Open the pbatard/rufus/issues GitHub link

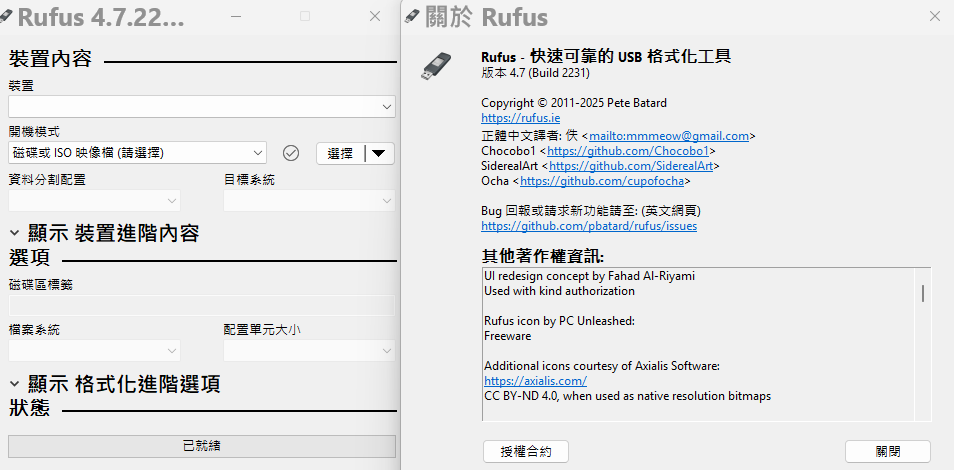pyautogui.click(x=589, y=226)
